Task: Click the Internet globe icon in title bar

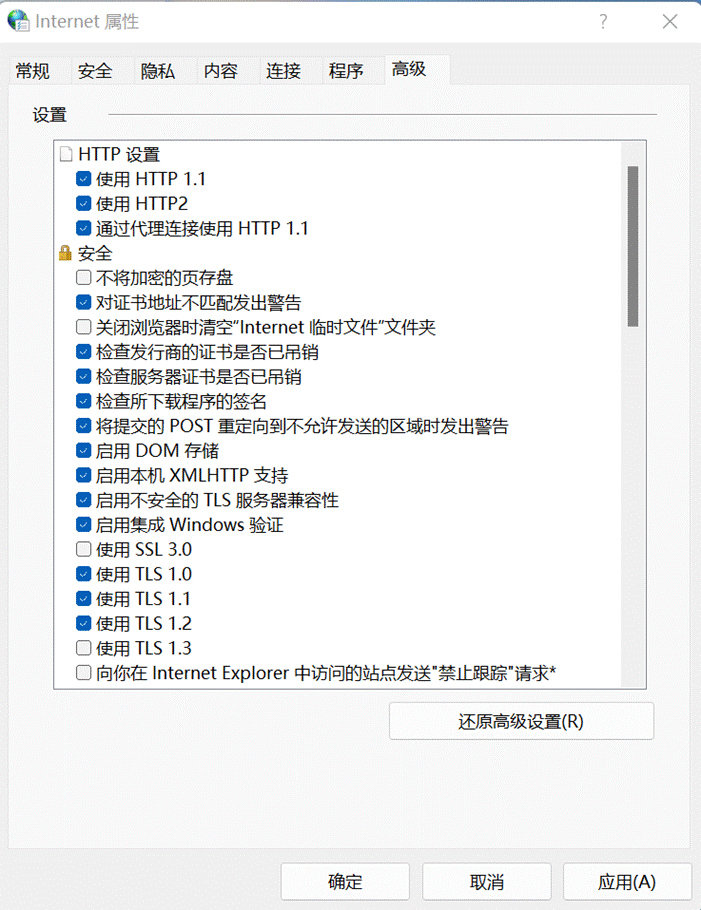Action: pyautogui.click(x=19, y=21)
